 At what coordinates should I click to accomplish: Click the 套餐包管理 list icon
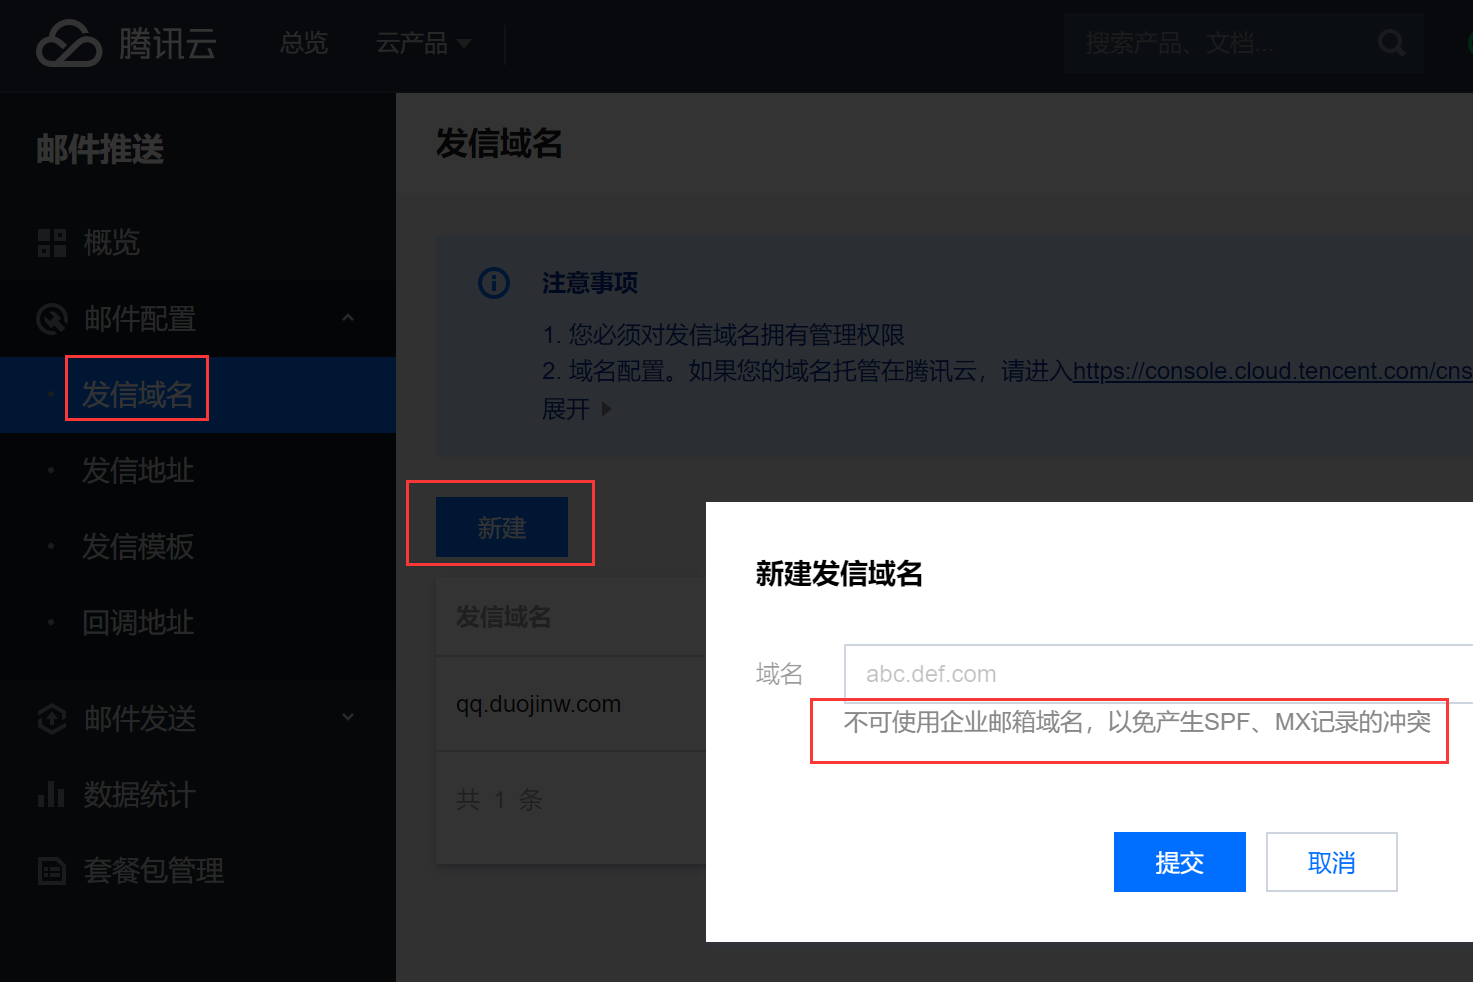pos(52,871)
